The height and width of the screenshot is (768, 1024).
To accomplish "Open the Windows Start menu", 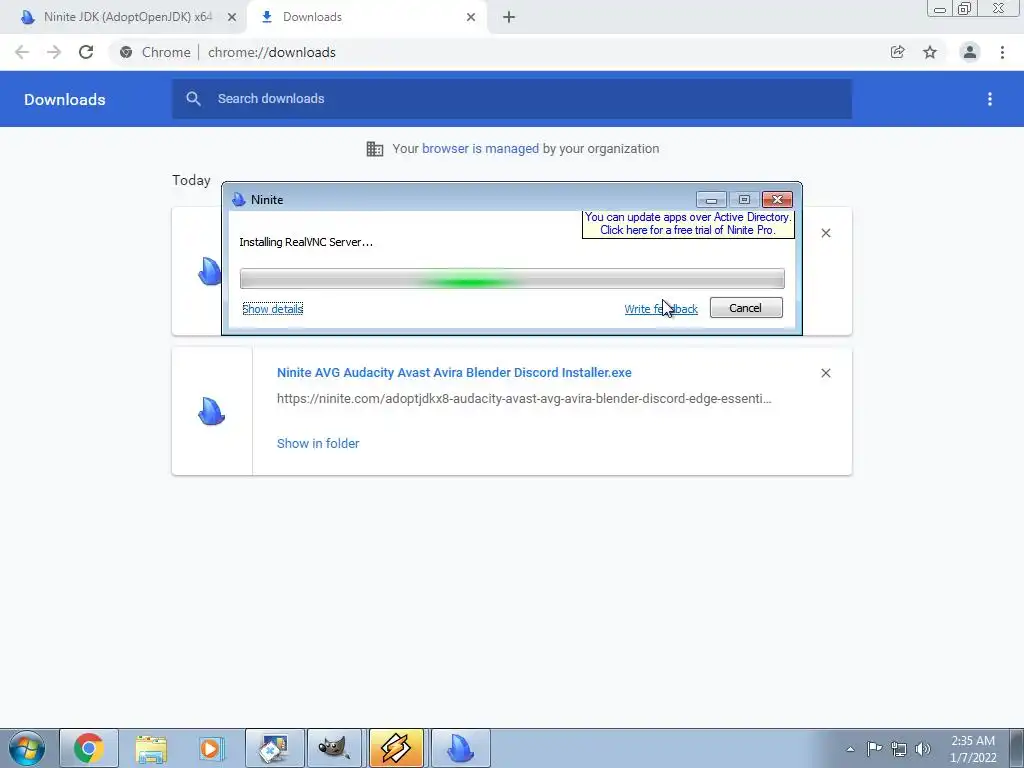I will pyautogui.click(x=27, y=748).
